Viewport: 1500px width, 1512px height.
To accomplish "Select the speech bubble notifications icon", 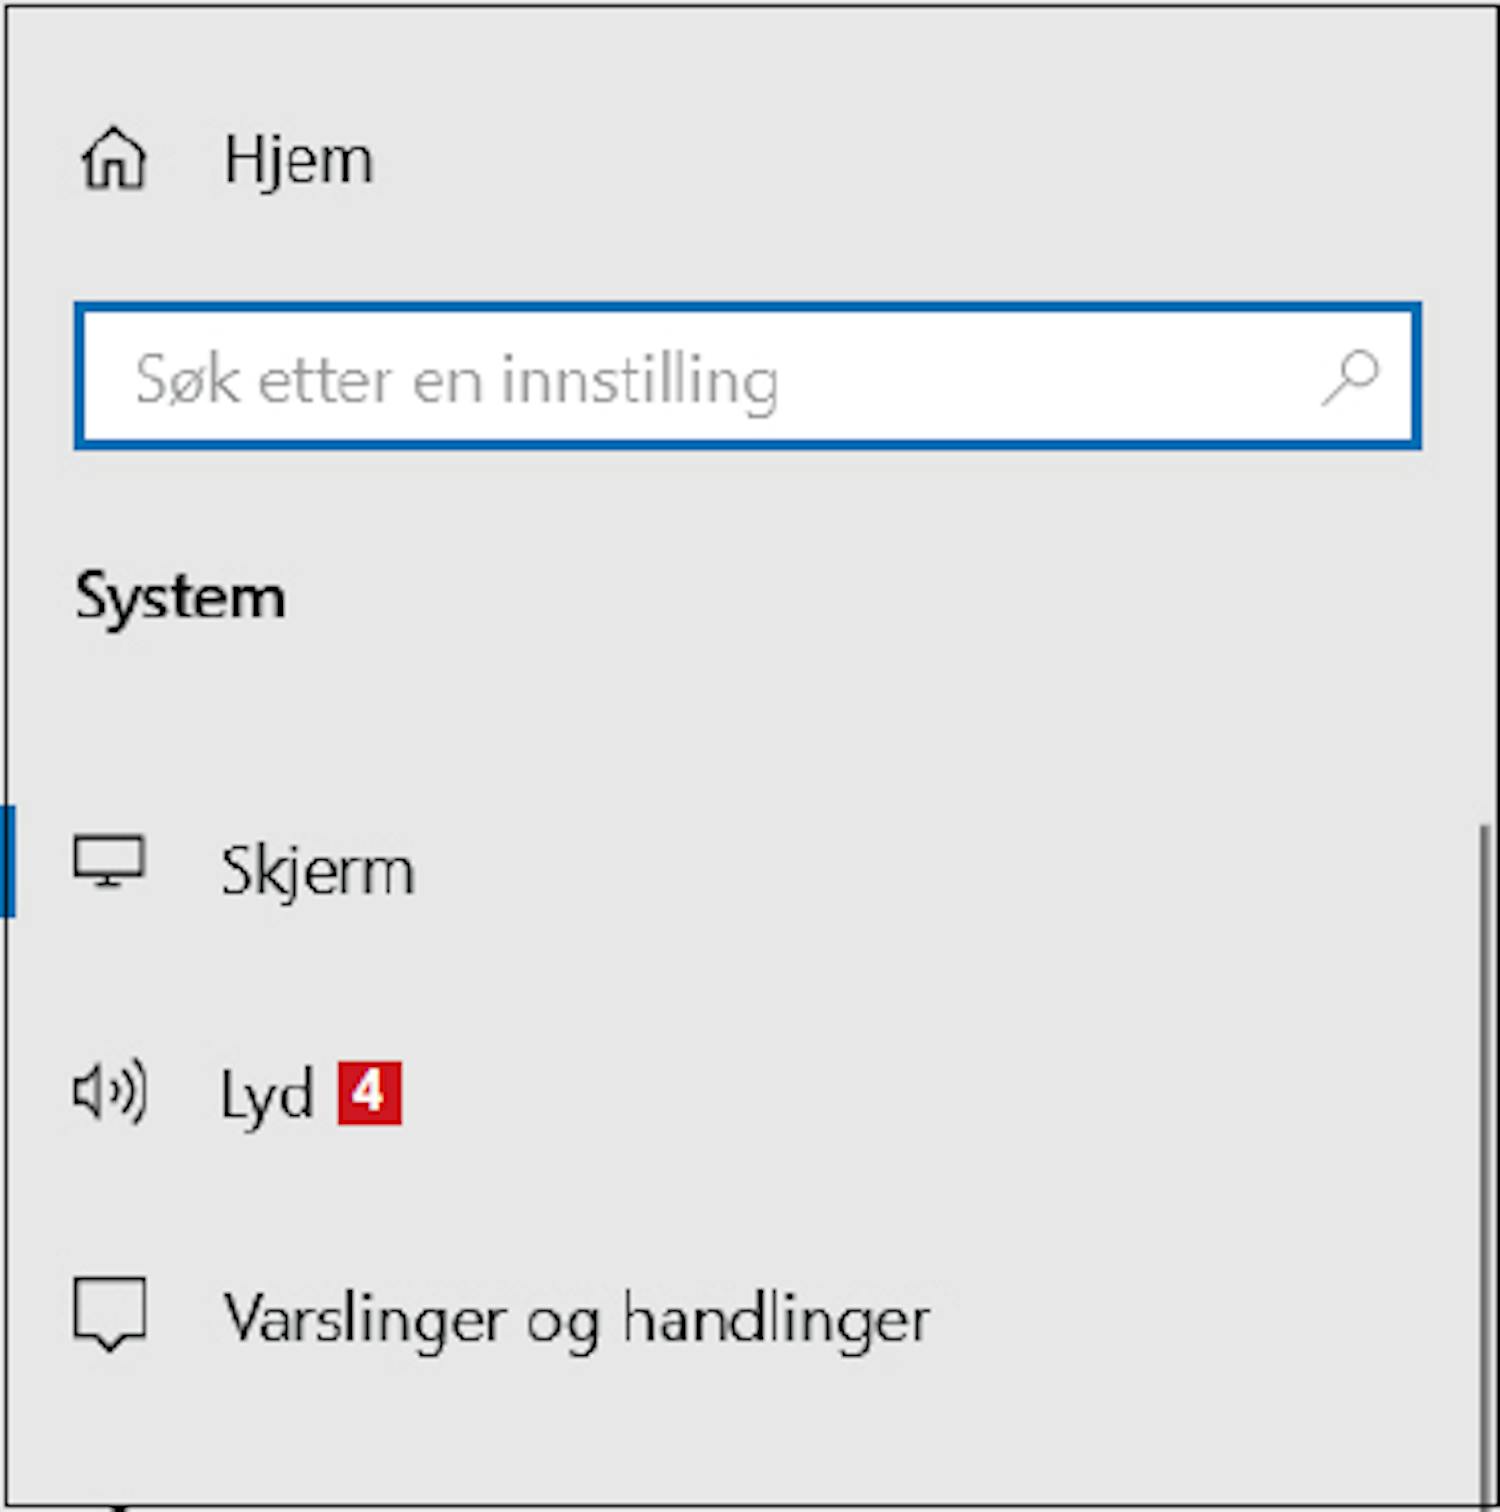I will (x=110, y=1314).
